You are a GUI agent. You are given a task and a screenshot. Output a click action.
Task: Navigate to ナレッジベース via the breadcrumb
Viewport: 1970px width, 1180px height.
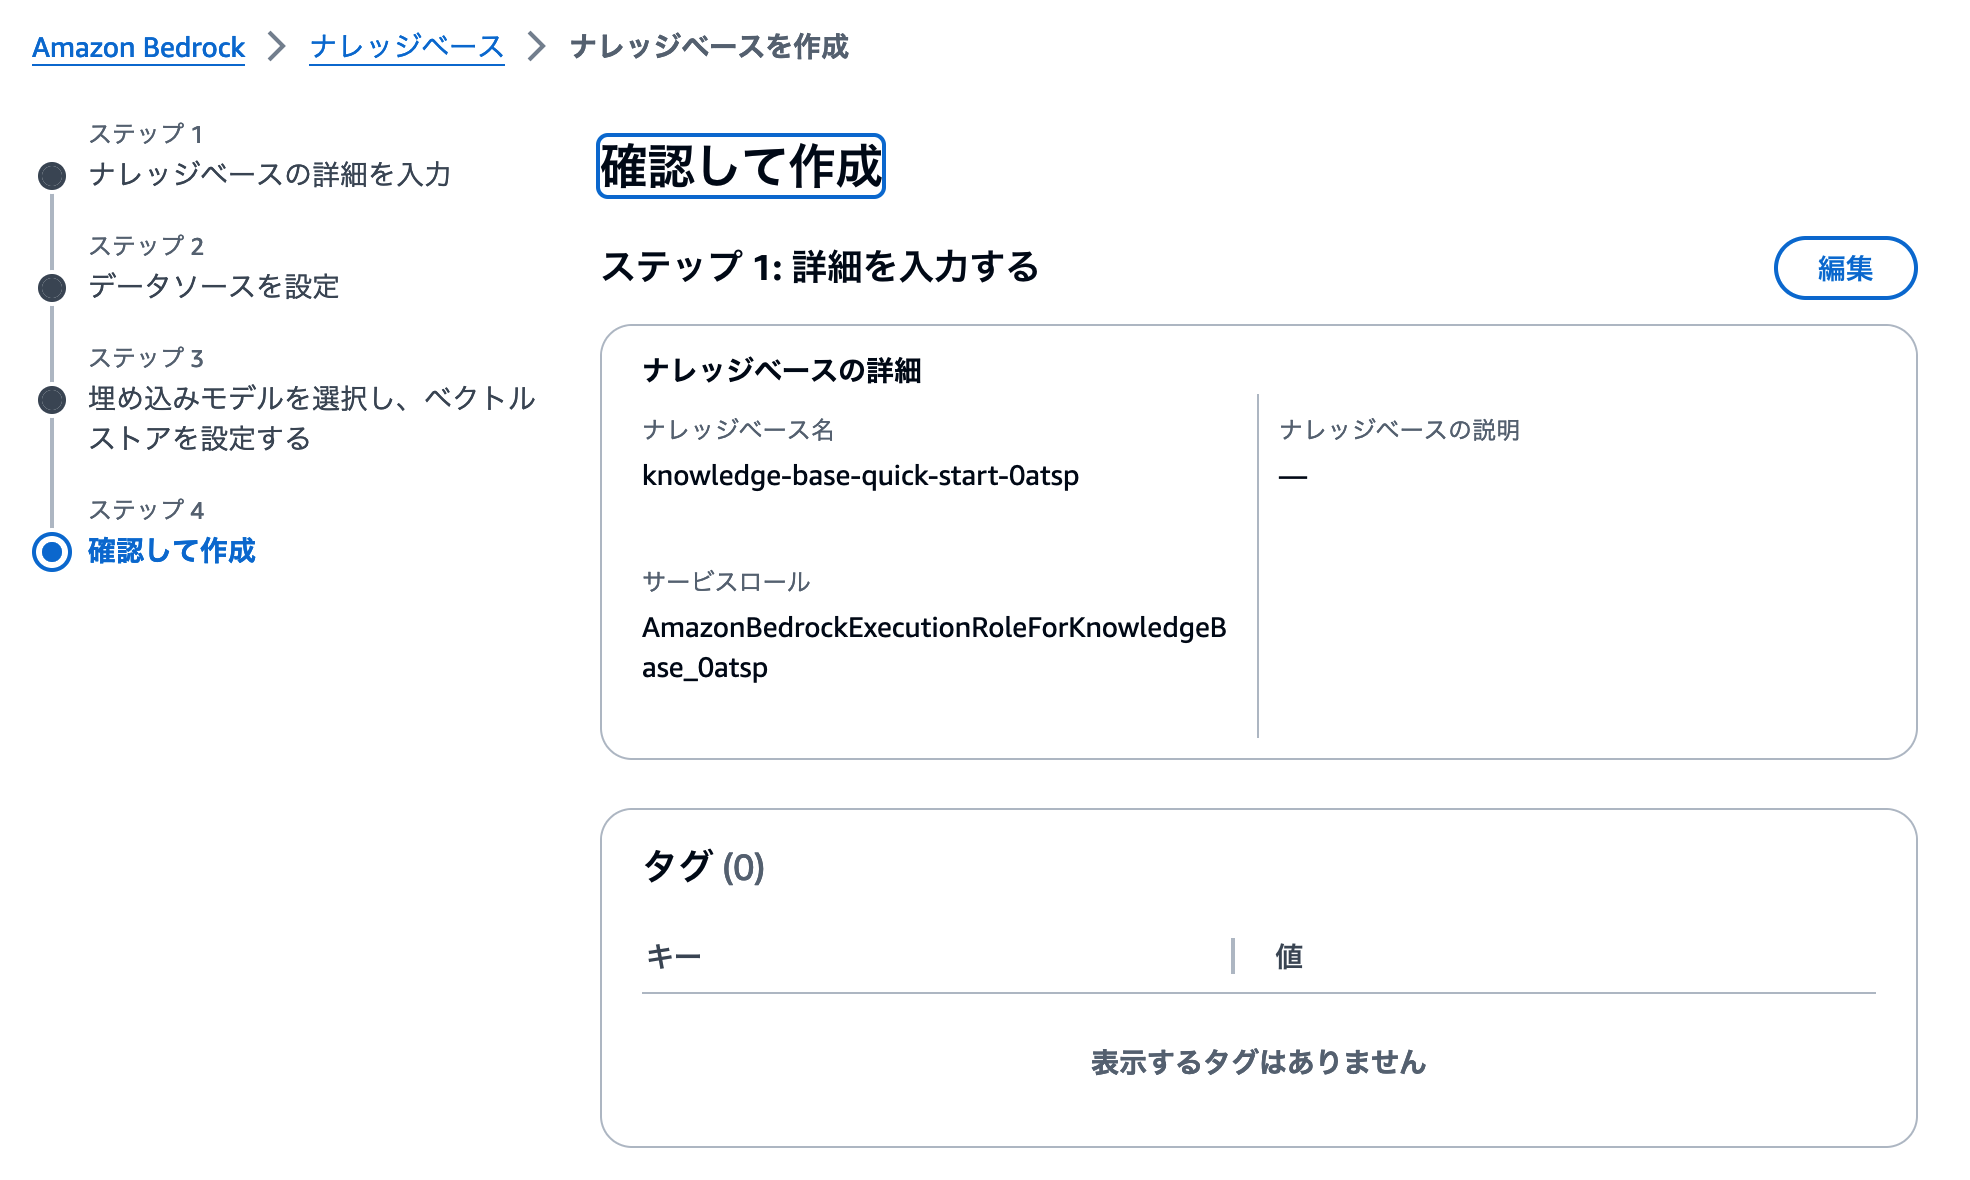[405, 45]
